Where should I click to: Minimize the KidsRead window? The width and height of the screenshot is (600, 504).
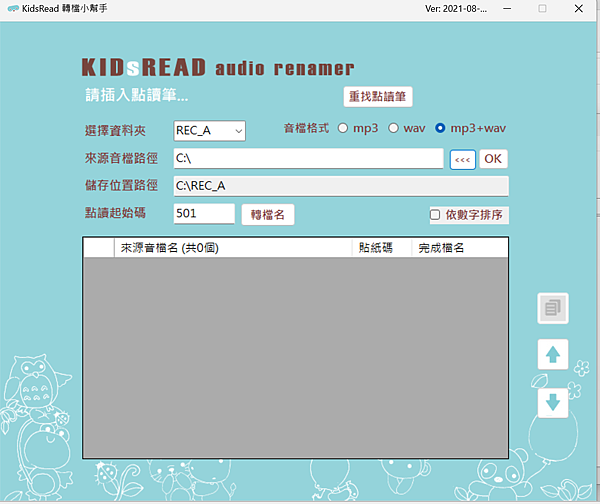507,8
